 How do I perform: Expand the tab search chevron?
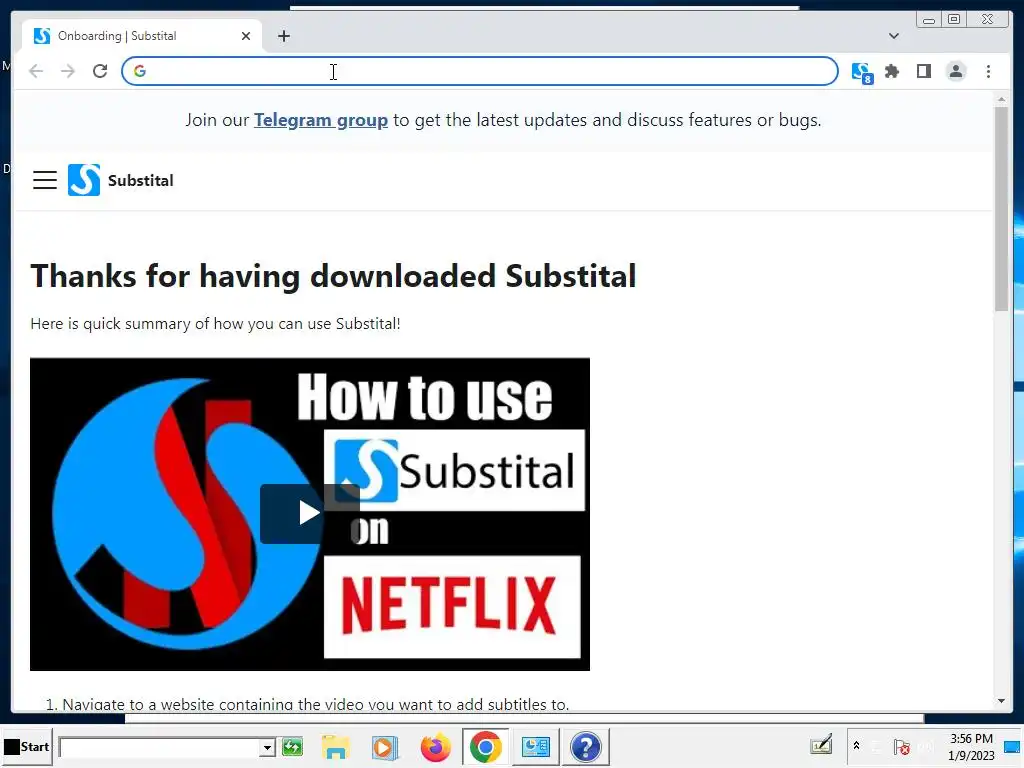point(893,36)
